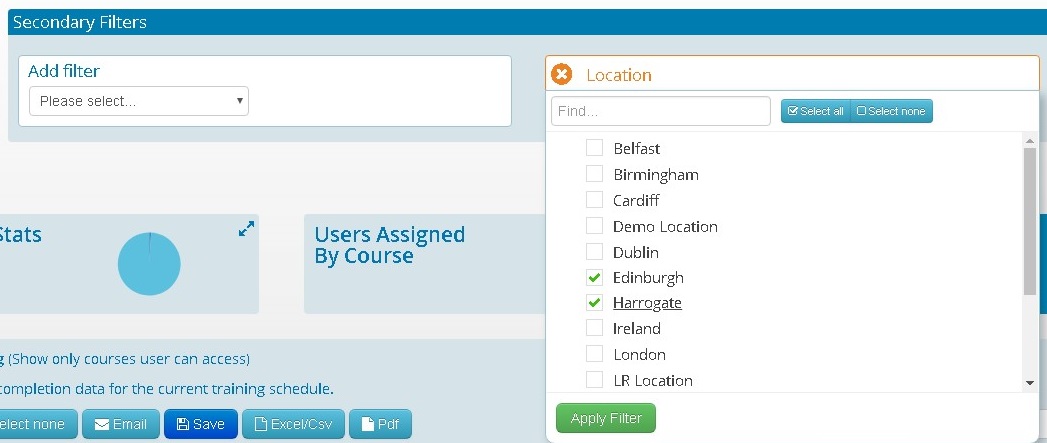Expand the Stats chart using arrows icon
Screen dimensions: 1047x443
coord(246,229)
